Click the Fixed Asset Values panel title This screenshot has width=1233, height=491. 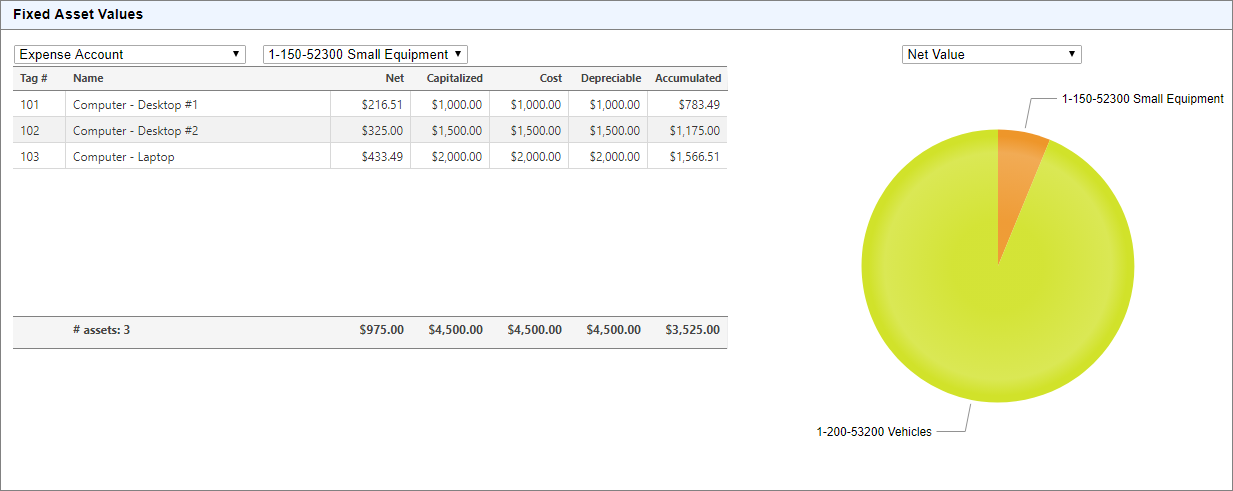tap(78, 15)
